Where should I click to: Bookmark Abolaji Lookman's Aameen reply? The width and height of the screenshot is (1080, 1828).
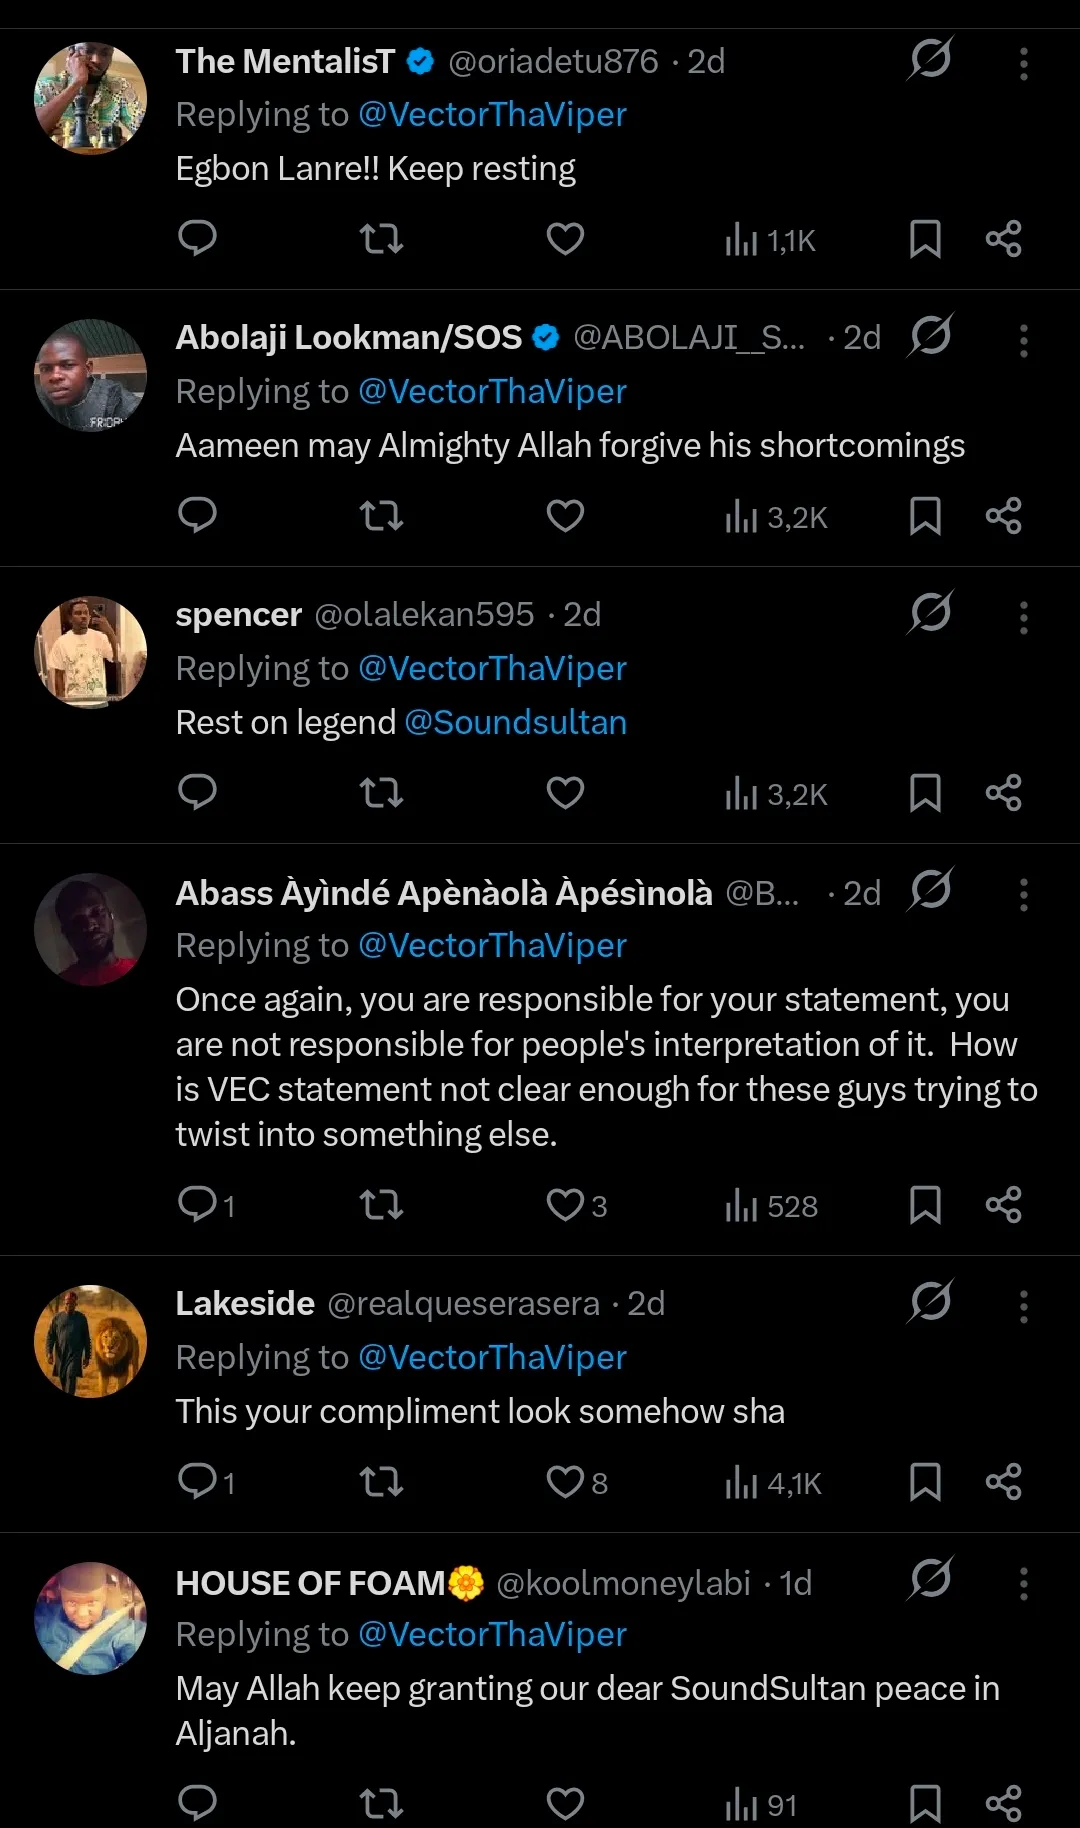coord(925,516)
